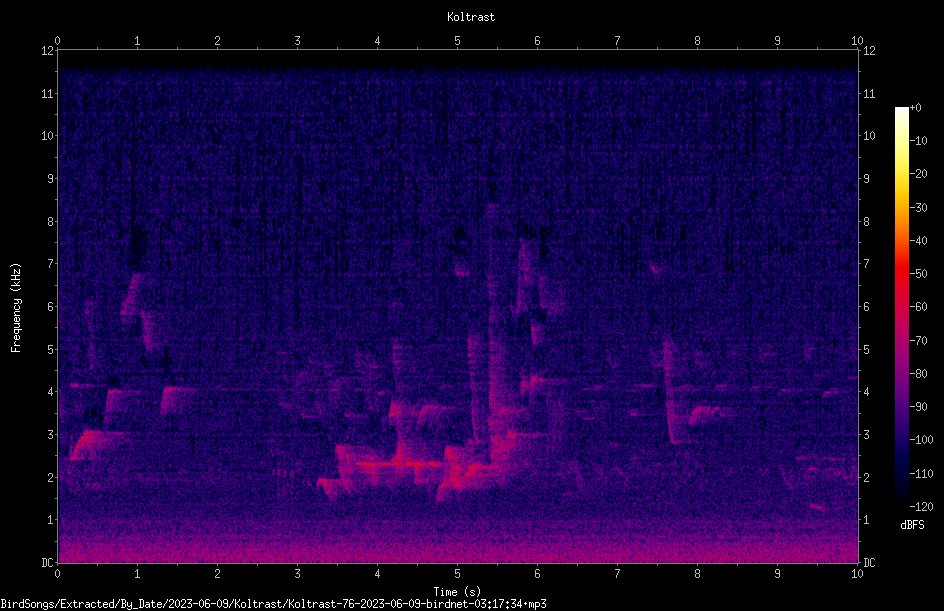
Task: Click the "12" tick on the left frequency axis
Action: tap(47, 51)
